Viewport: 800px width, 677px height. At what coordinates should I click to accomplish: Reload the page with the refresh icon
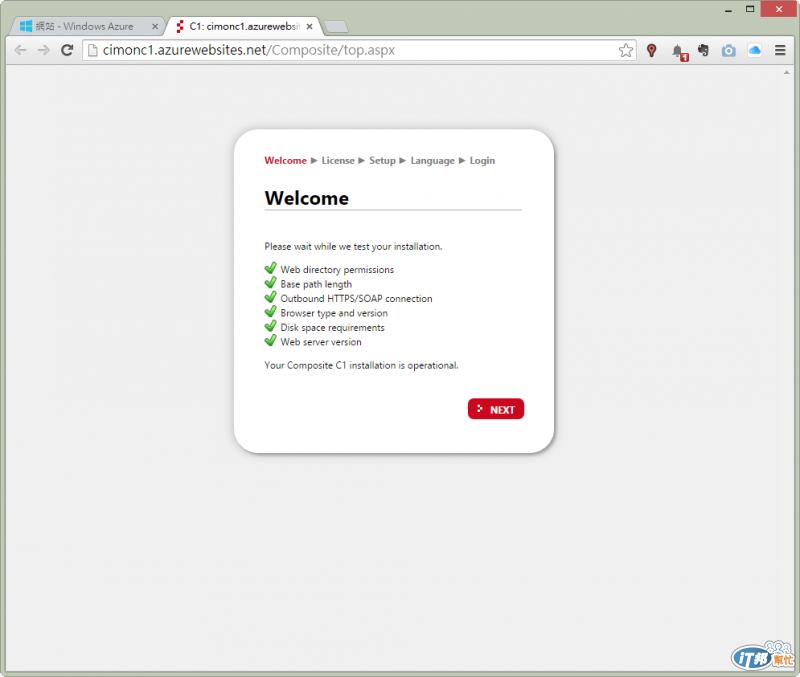click(67, 50)
